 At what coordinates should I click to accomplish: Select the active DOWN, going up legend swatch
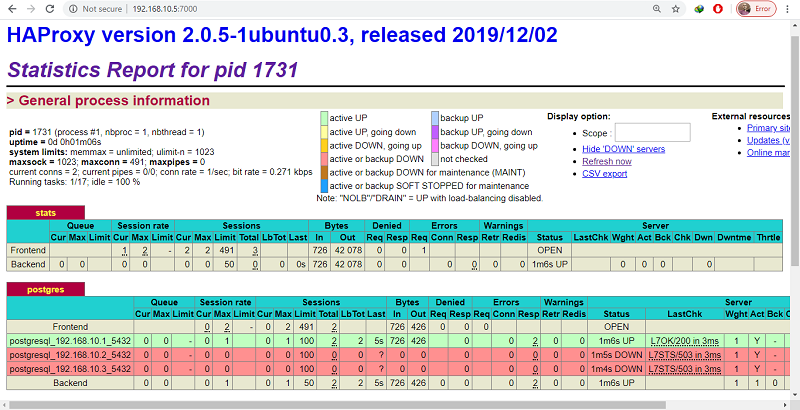click(x=324, y=145)
